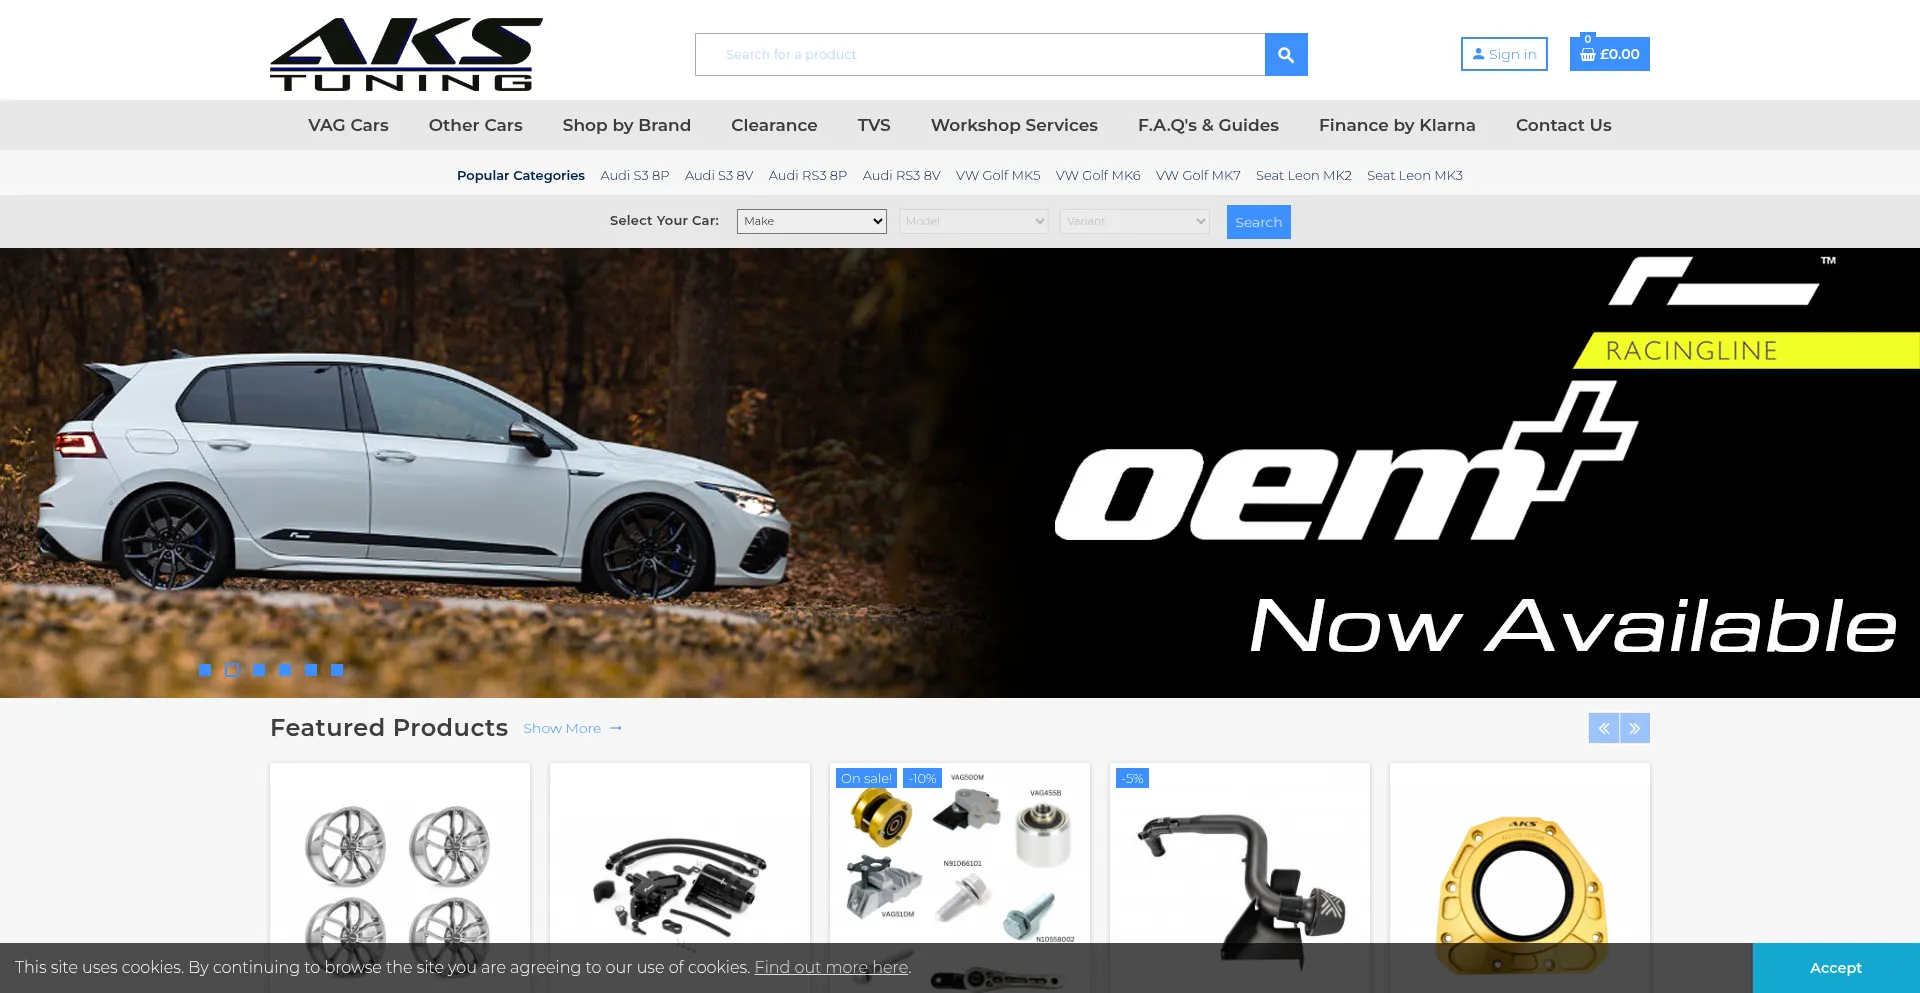This screenshot has width=1920, height=993.
Task: Click the AKS Tuning logo
Action: [x=406, y=54]
